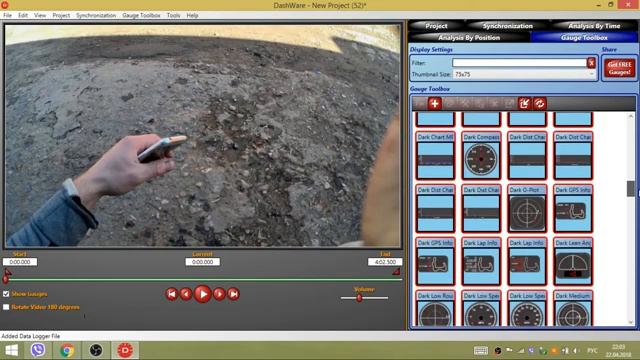Open the Synchronization menu
Viewport: 640px width, 360px height.
pyautogui.click(x=96, y=15)
